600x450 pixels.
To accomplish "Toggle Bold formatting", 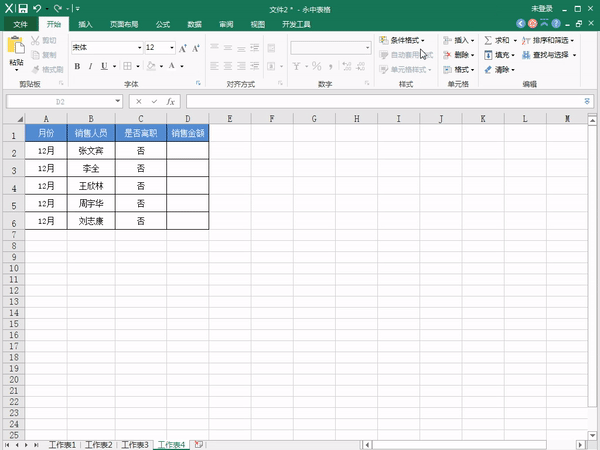I will (77, 66).
